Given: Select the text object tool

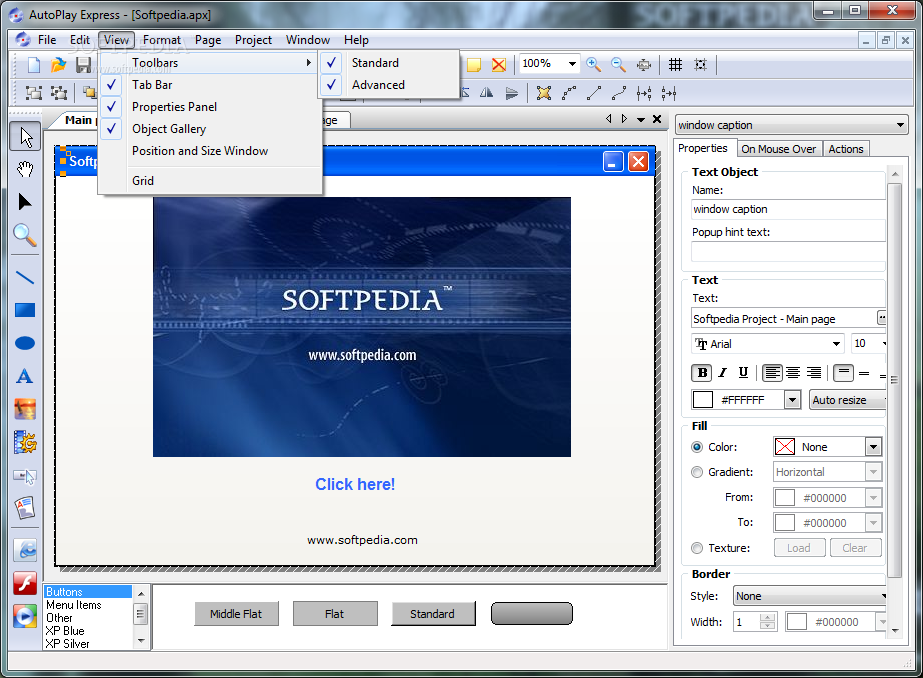Looking at the screenshot, I should point(25,376).
